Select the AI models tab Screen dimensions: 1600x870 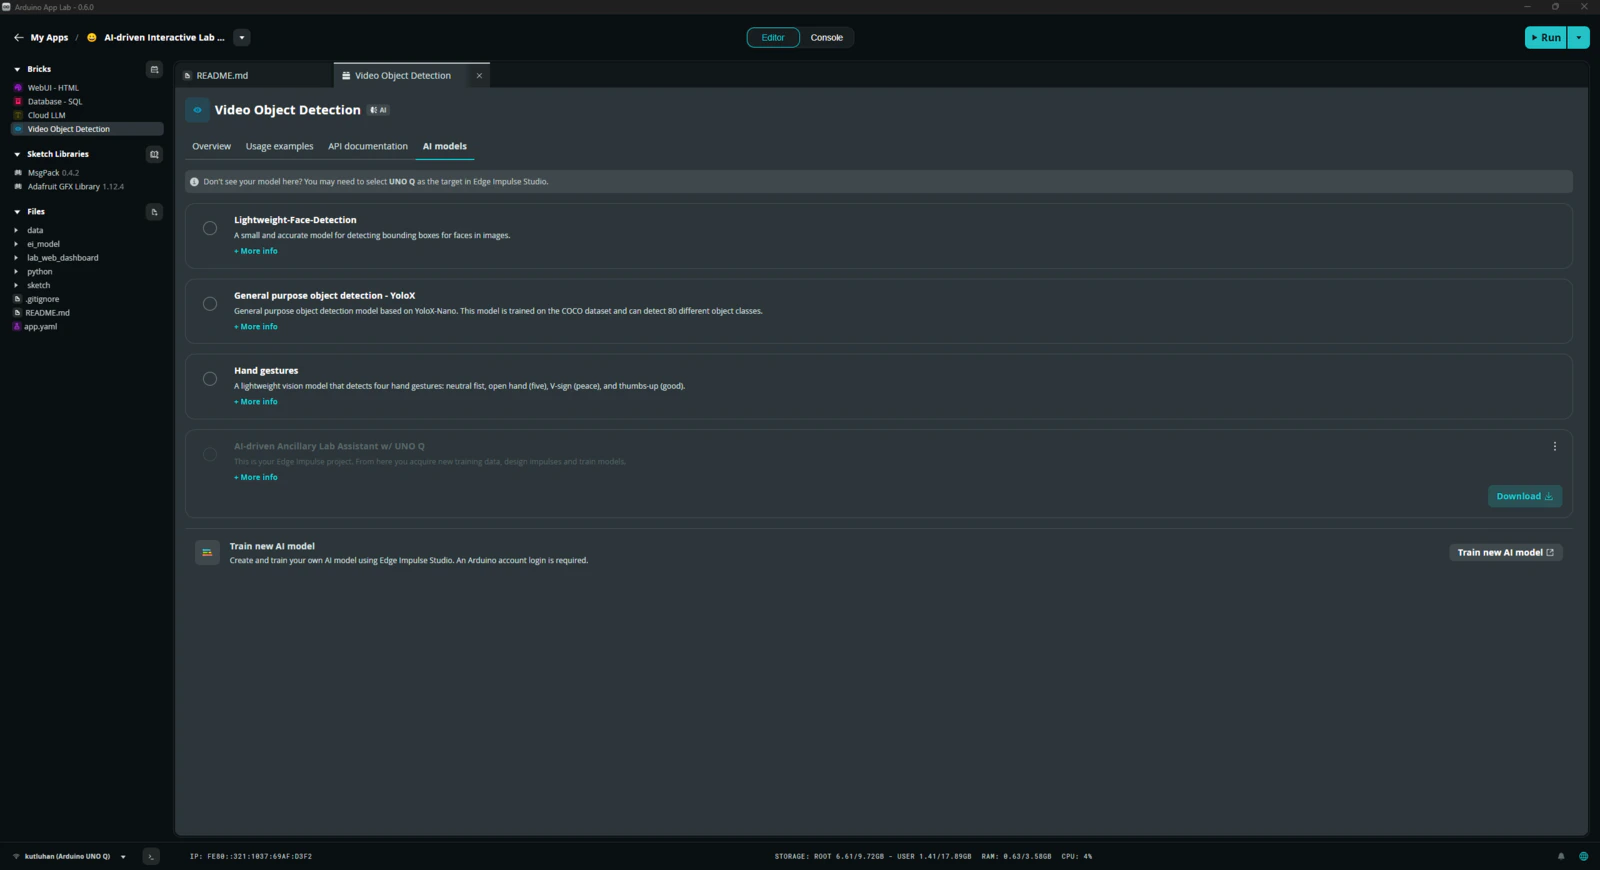click(444, 146)
